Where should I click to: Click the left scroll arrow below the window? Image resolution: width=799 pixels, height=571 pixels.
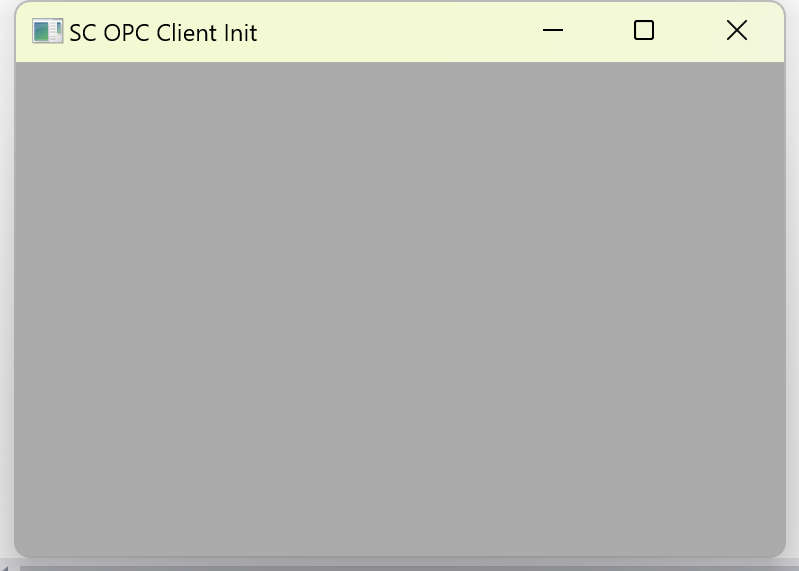click(4, 567)
